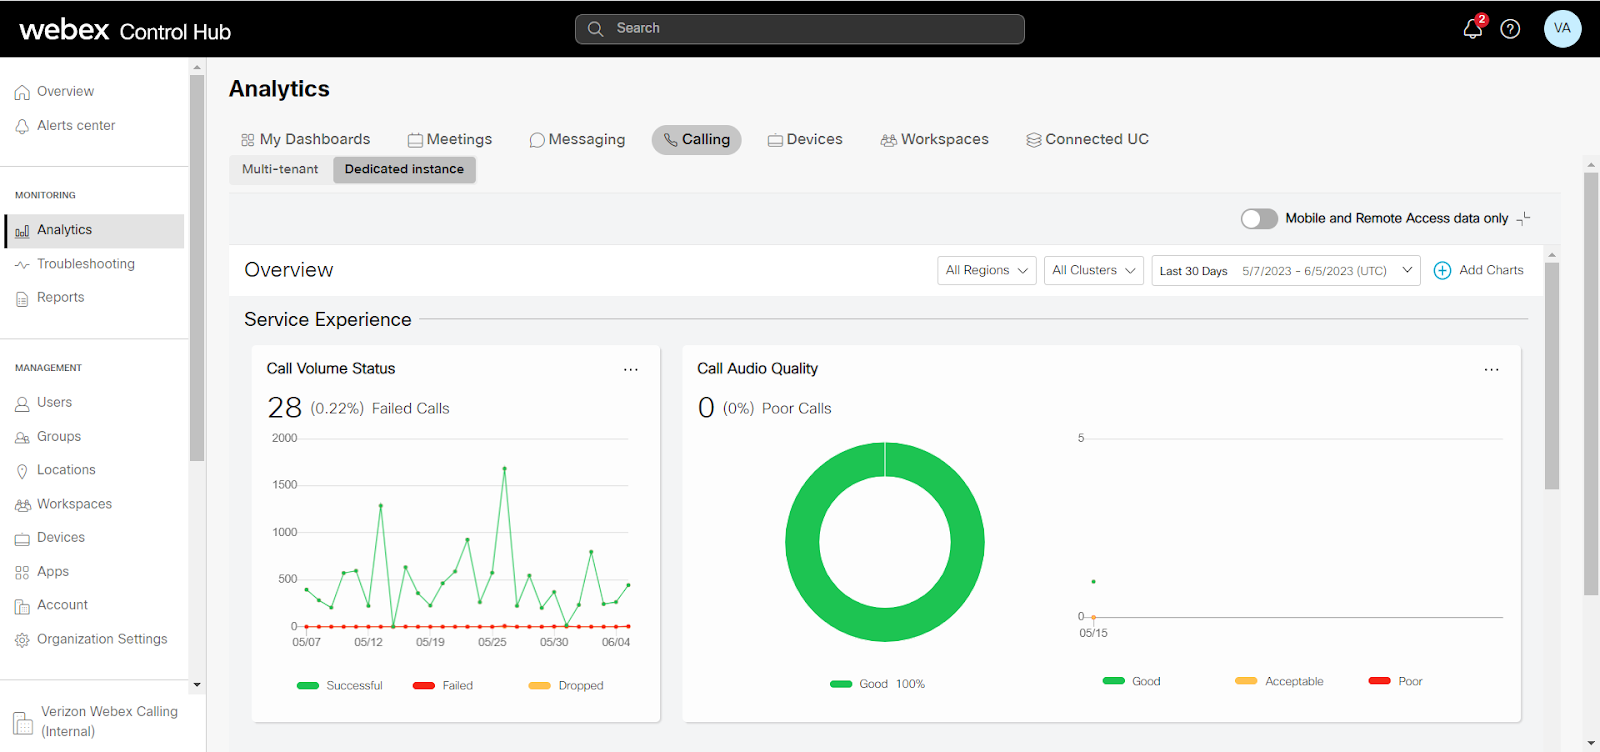The width and height of the screenshot is (1600, 752).
Task: Click the Calling tab phone icon
Action: pyautogui.click(x=671, y=140)
